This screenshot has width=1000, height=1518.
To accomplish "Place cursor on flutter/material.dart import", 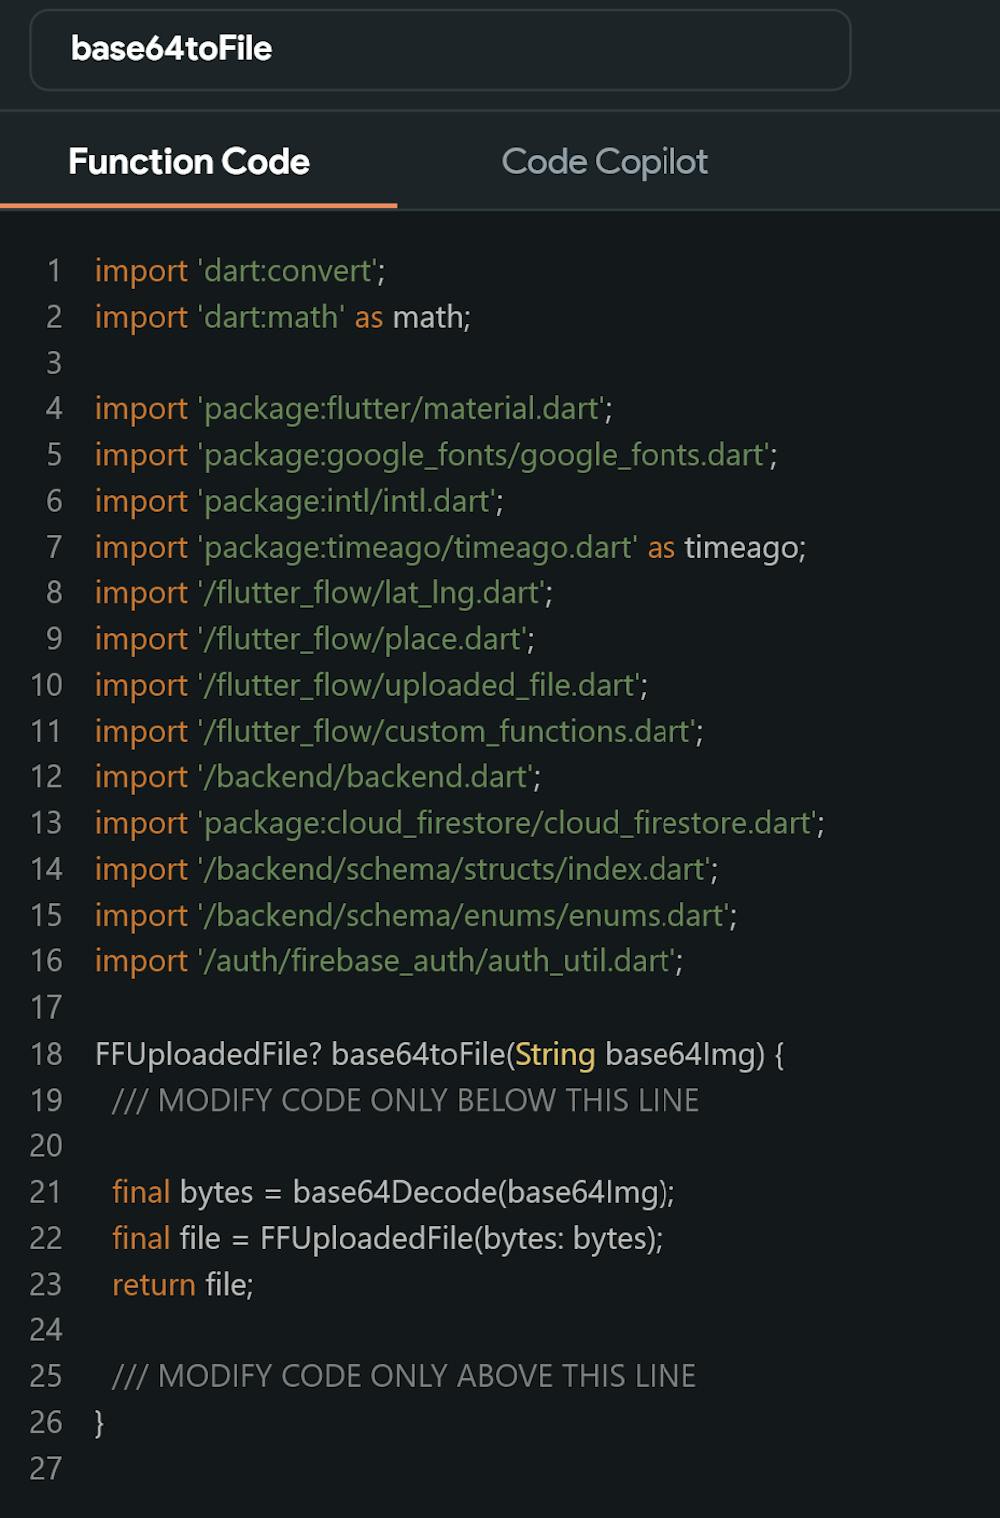I will (x=353, y=409).
